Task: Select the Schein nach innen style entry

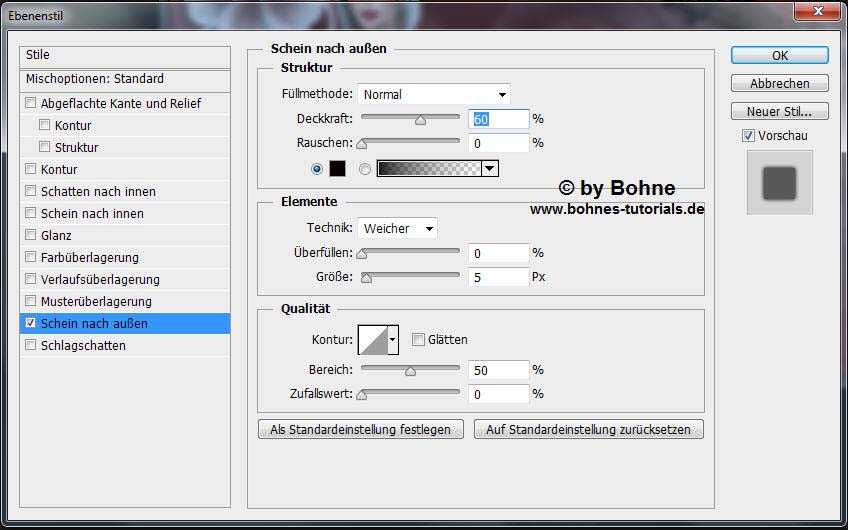Action: [92, 213]
